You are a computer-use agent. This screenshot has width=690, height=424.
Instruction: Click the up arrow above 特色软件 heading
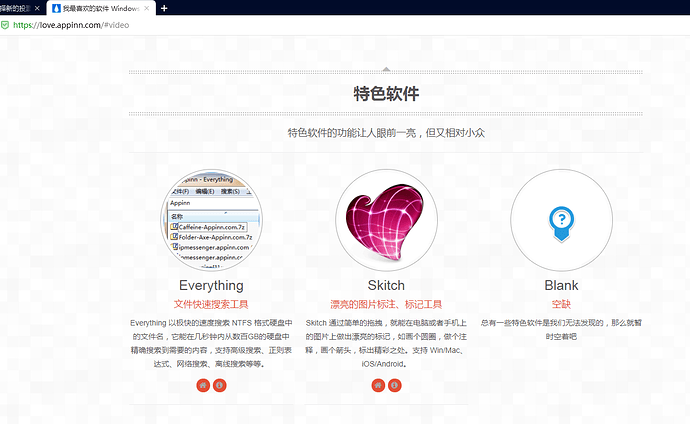386,69
